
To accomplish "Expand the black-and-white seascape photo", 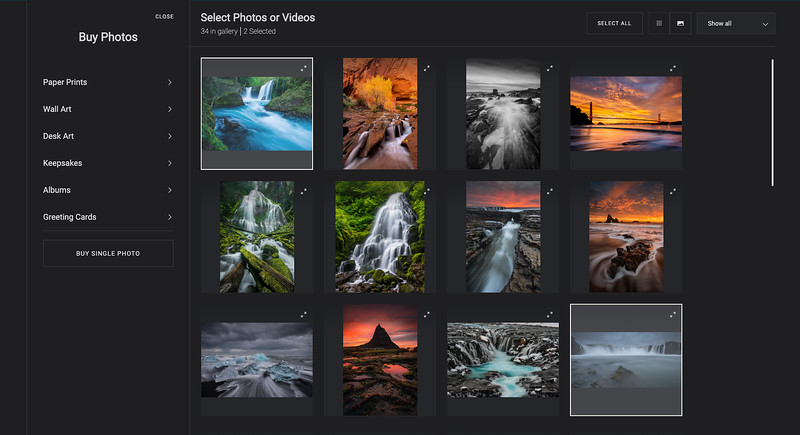I will pyautogui.click(x=549, y=68).
